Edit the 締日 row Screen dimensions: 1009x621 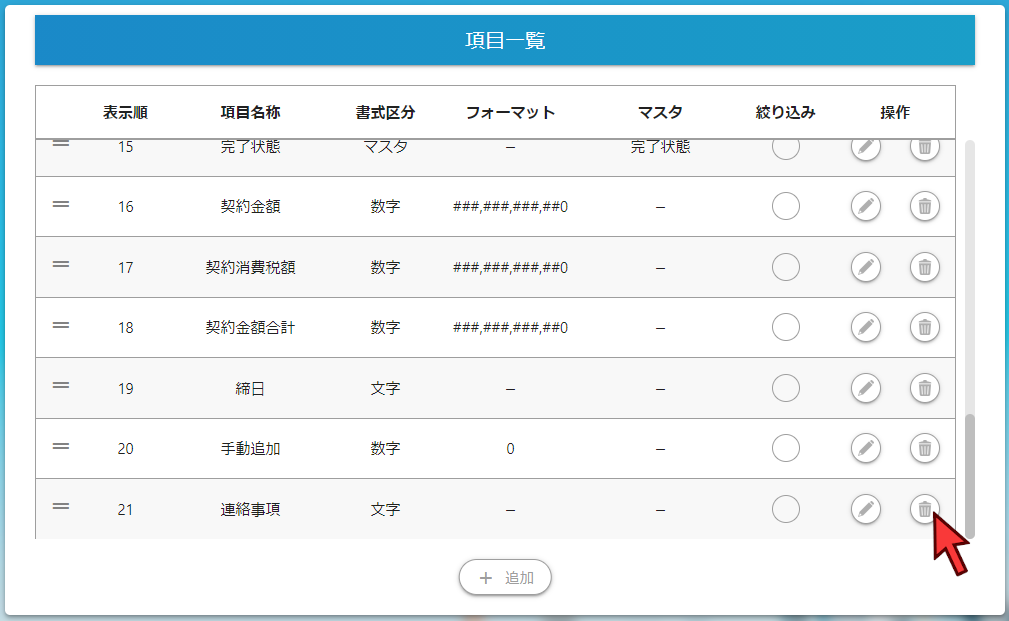[x=865, y=388]
